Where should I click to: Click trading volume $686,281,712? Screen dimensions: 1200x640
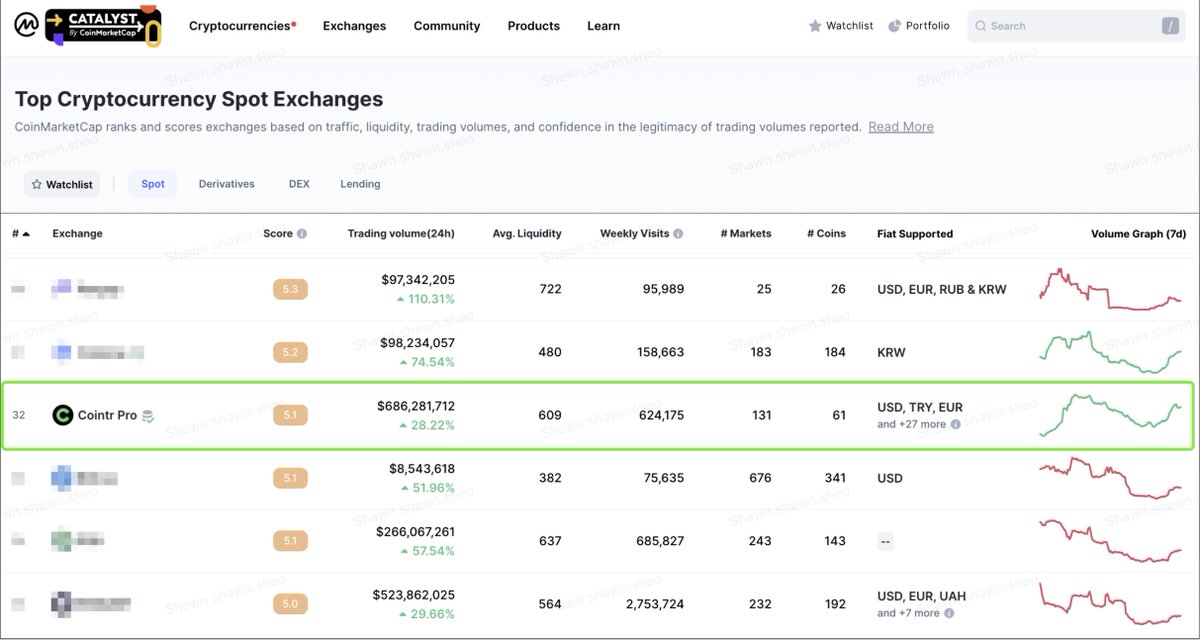[x=416, y=406]
